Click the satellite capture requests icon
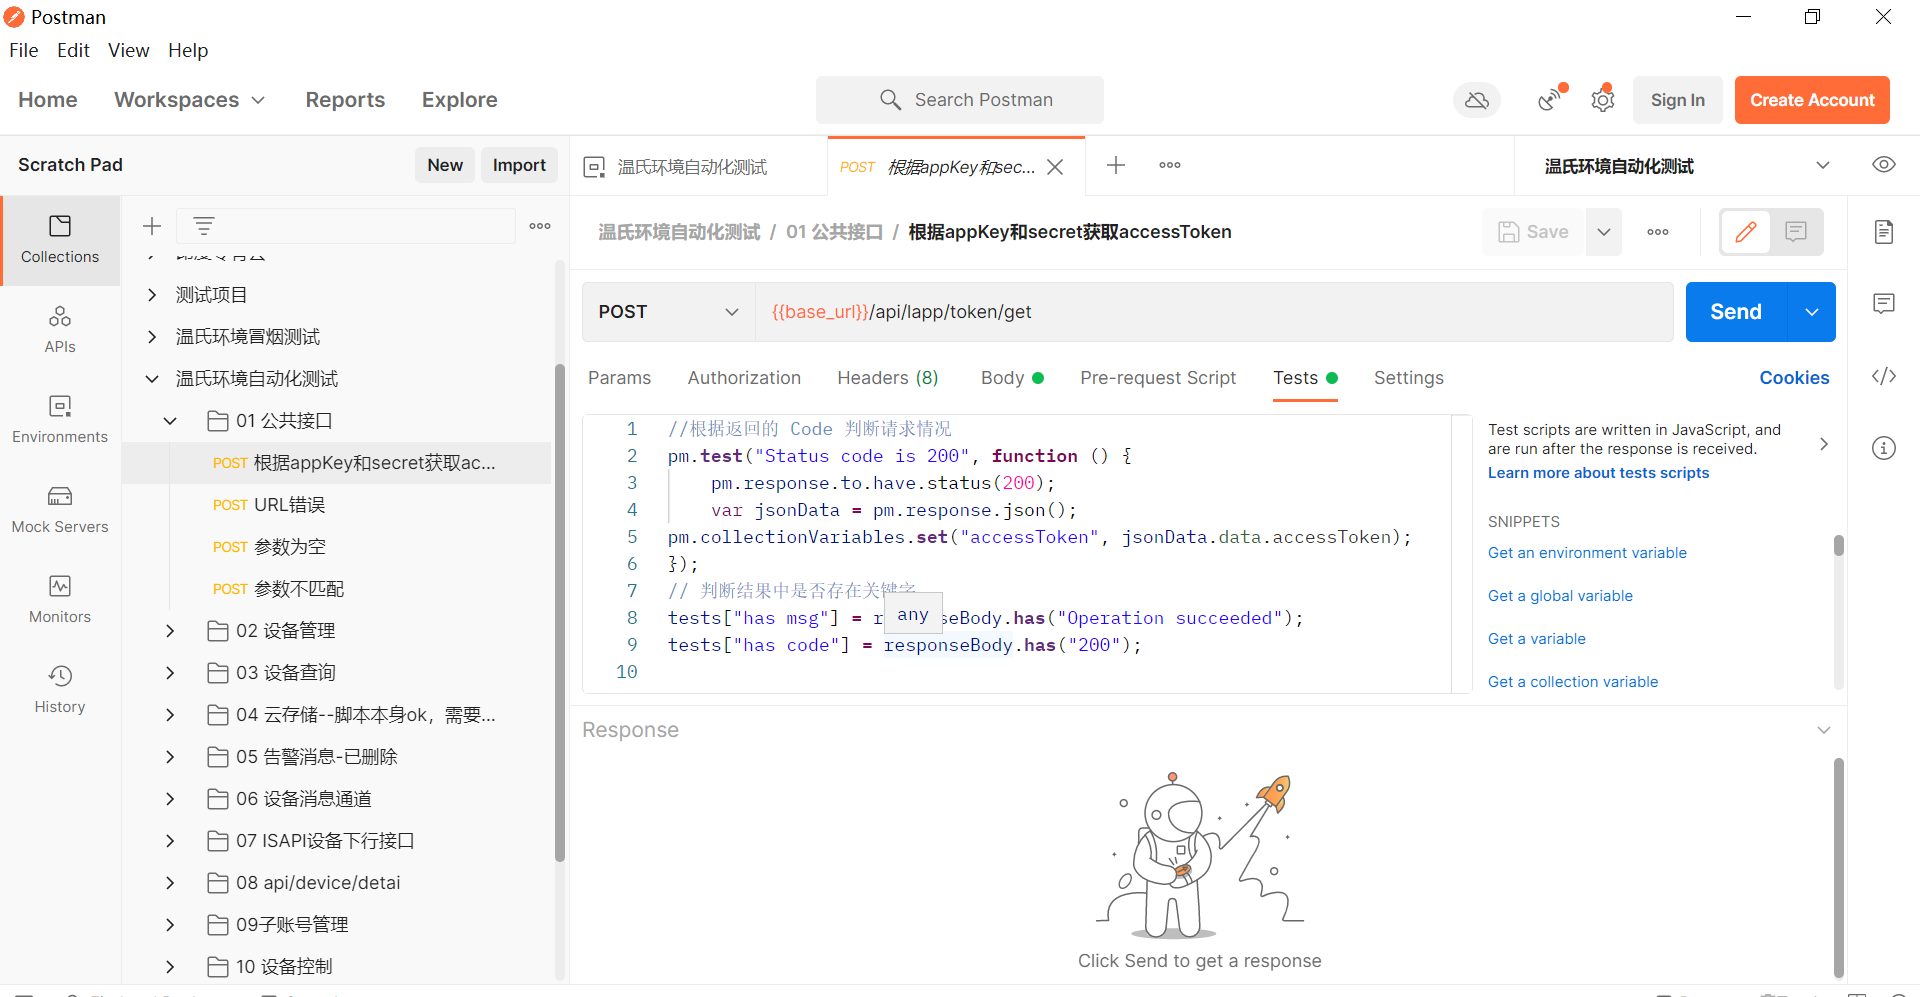Image resolution: width=1920 pixels, height=997 pixels. [1551, 99]
